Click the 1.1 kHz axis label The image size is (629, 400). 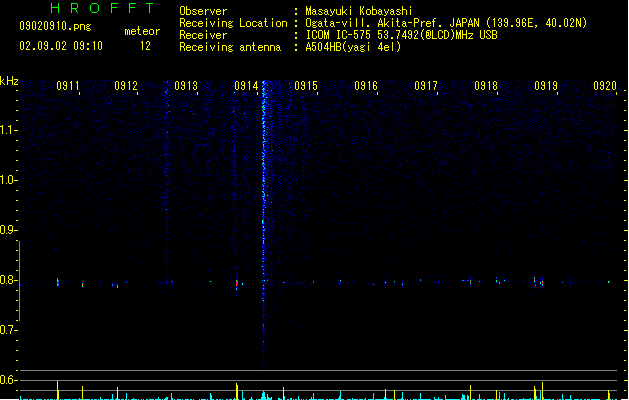point(8,130)
